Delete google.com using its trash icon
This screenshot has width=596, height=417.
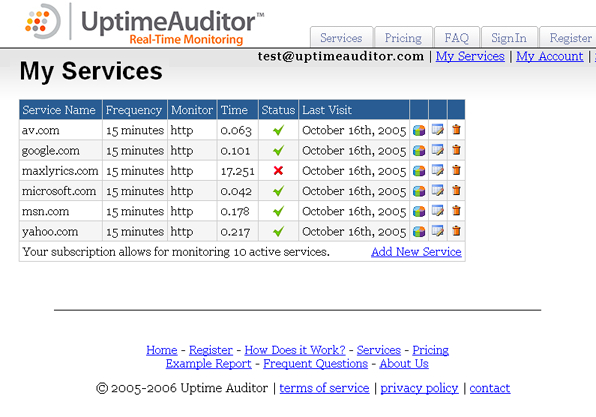click(457, 150)
